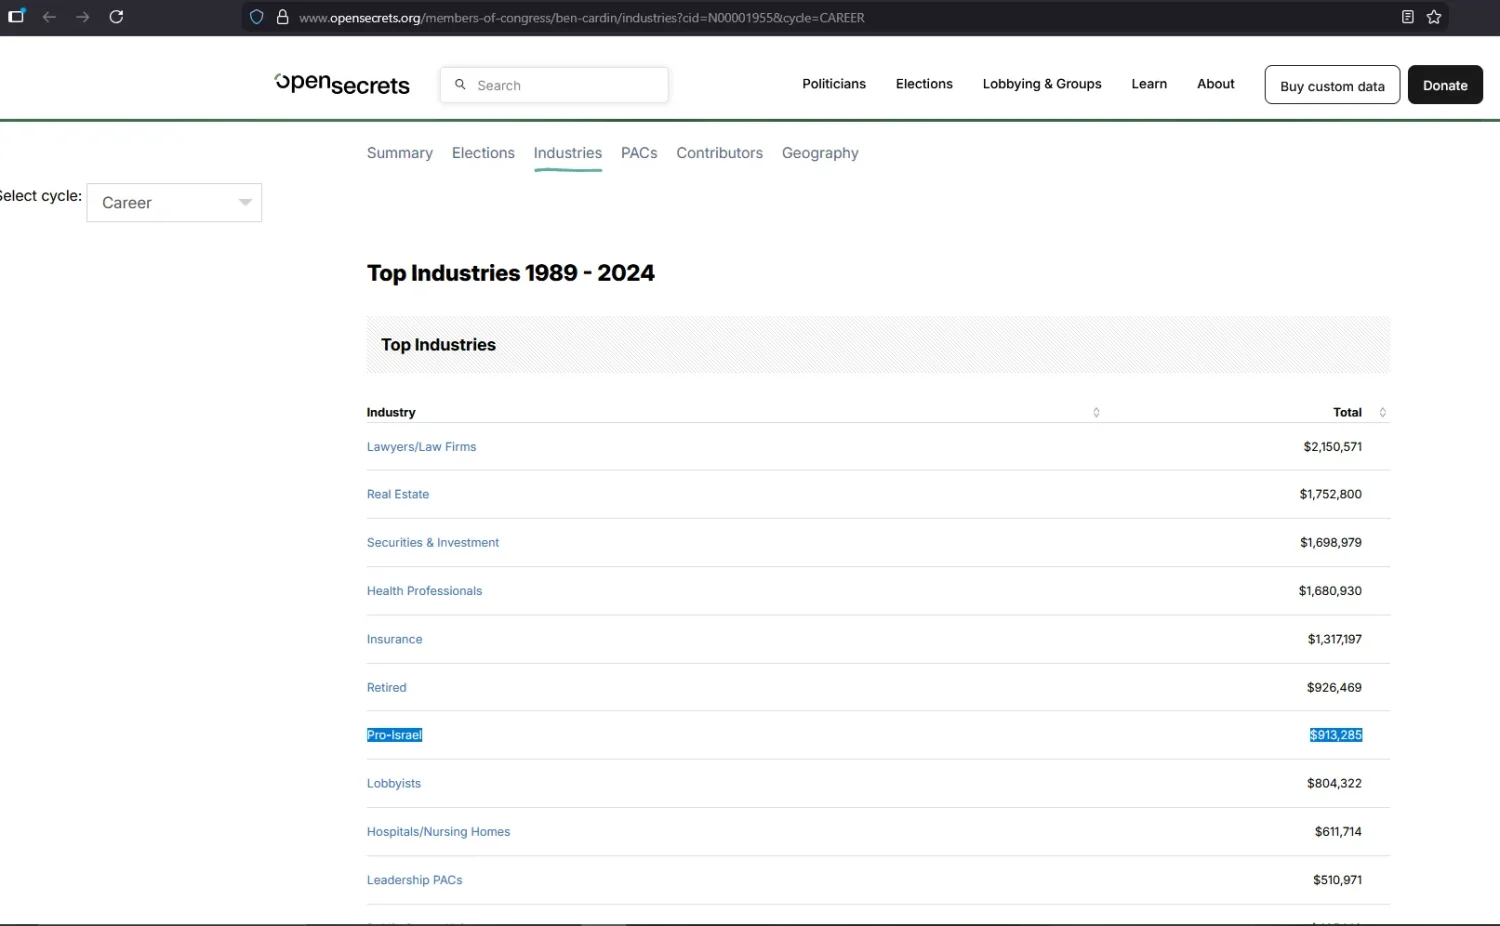The width and height of the screenshot is (1500, 926).
Task: Click the browser forward arrow
Action: 83,17
